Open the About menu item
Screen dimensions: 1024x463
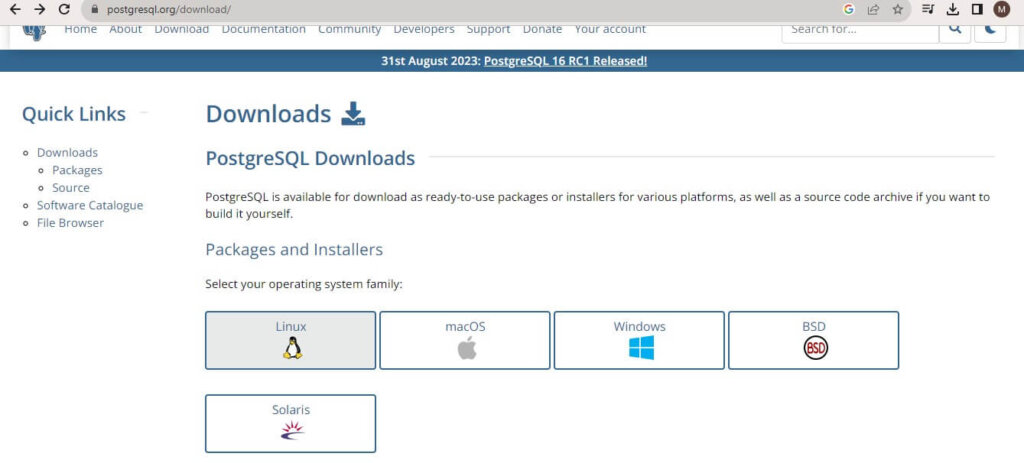[x=125, y=29]
